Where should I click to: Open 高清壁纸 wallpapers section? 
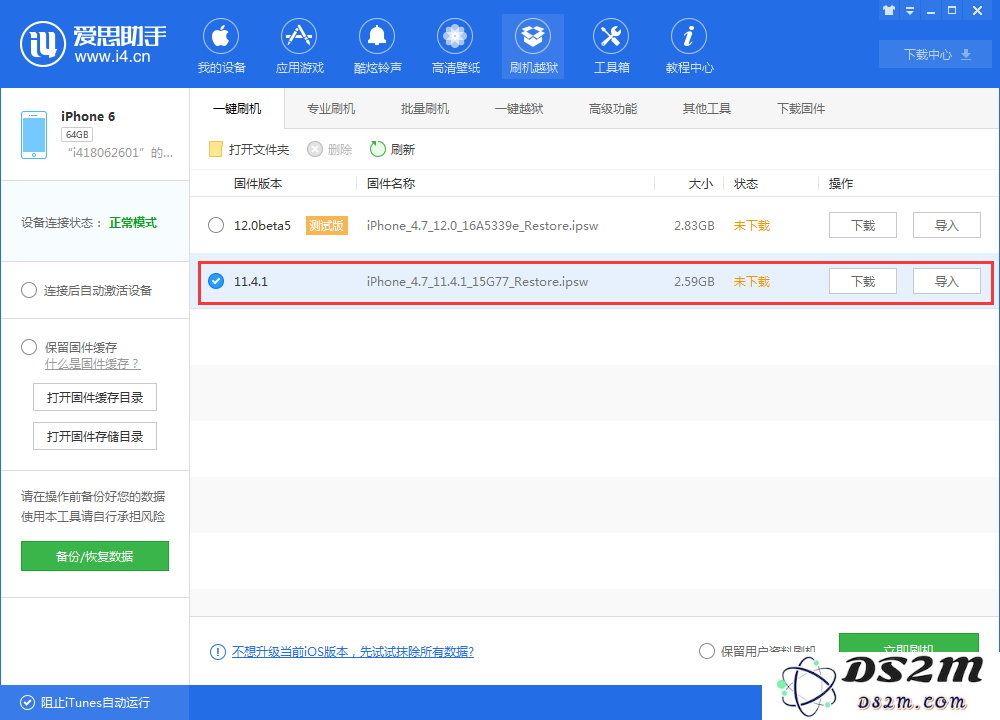tap(455, 46)
